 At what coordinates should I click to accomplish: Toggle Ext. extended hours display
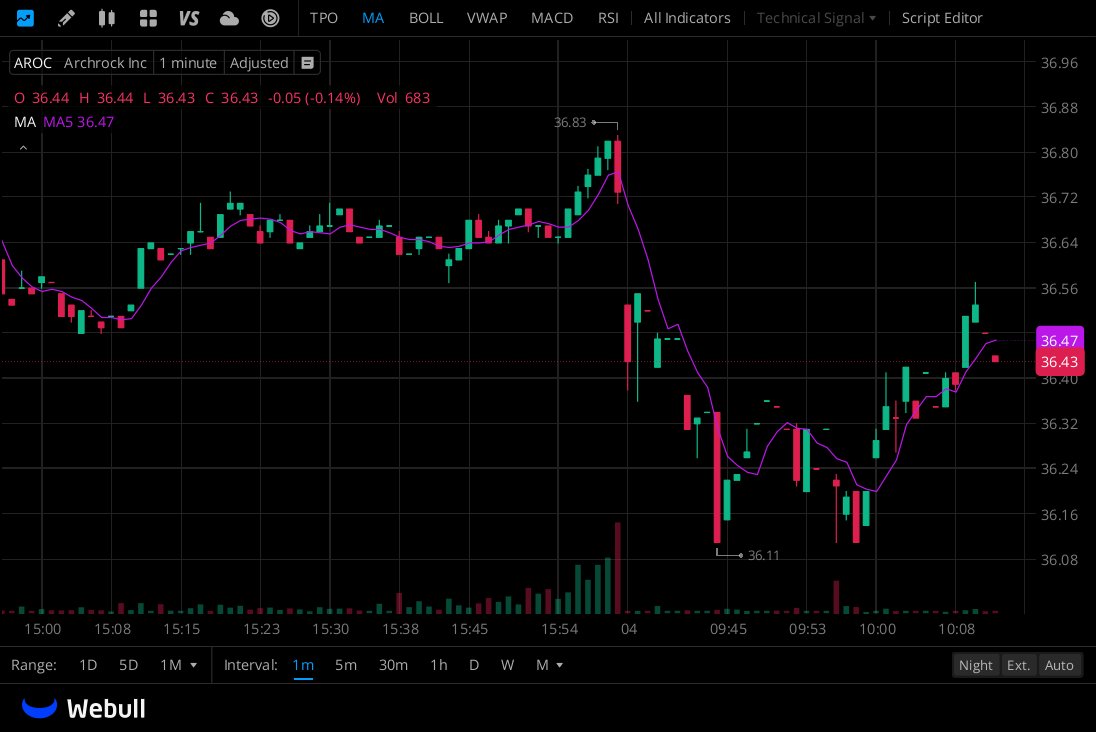[1018, 665]
